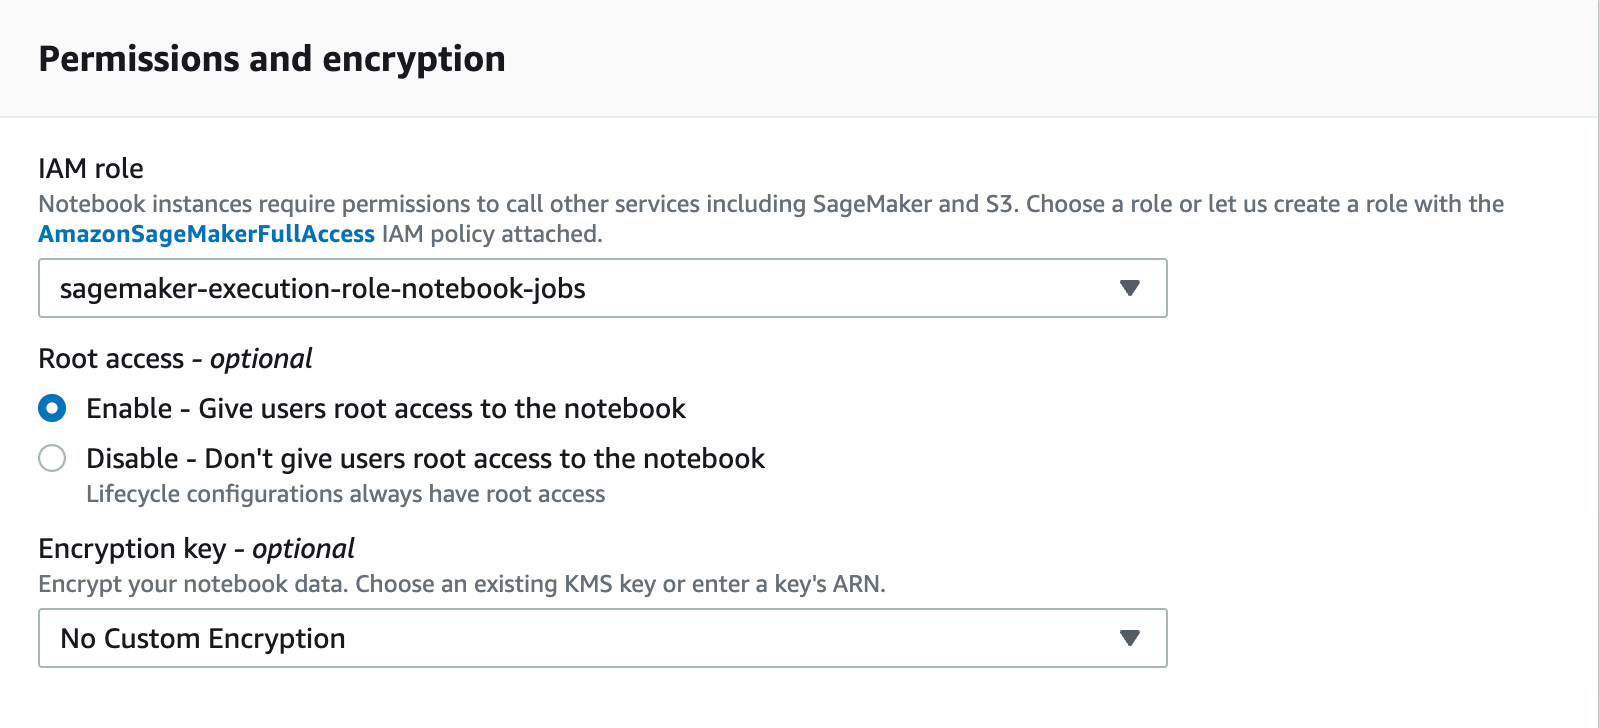Click the 'IAM policy attached.' text
The image size is (1600, 728).
492,234
